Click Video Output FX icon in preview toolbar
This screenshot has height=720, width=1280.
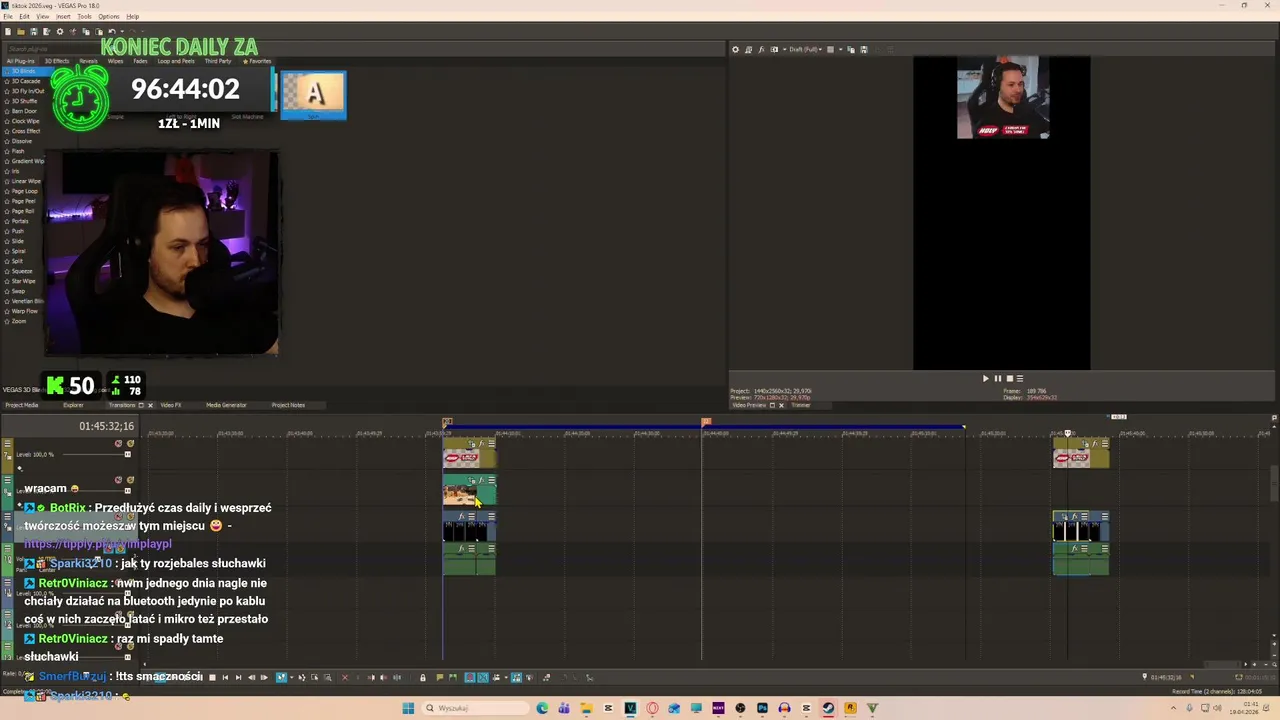click(761, 50)
